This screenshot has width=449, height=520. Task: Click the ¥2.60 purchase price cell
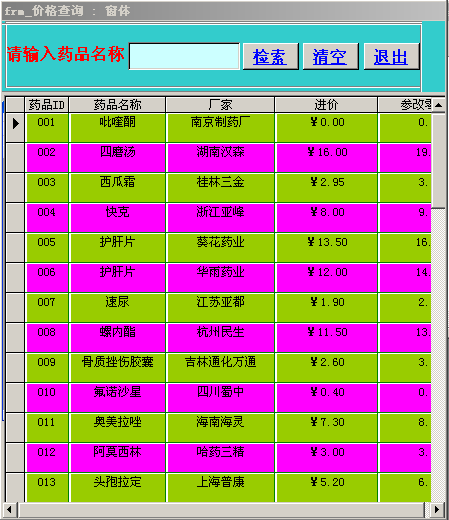327,368
